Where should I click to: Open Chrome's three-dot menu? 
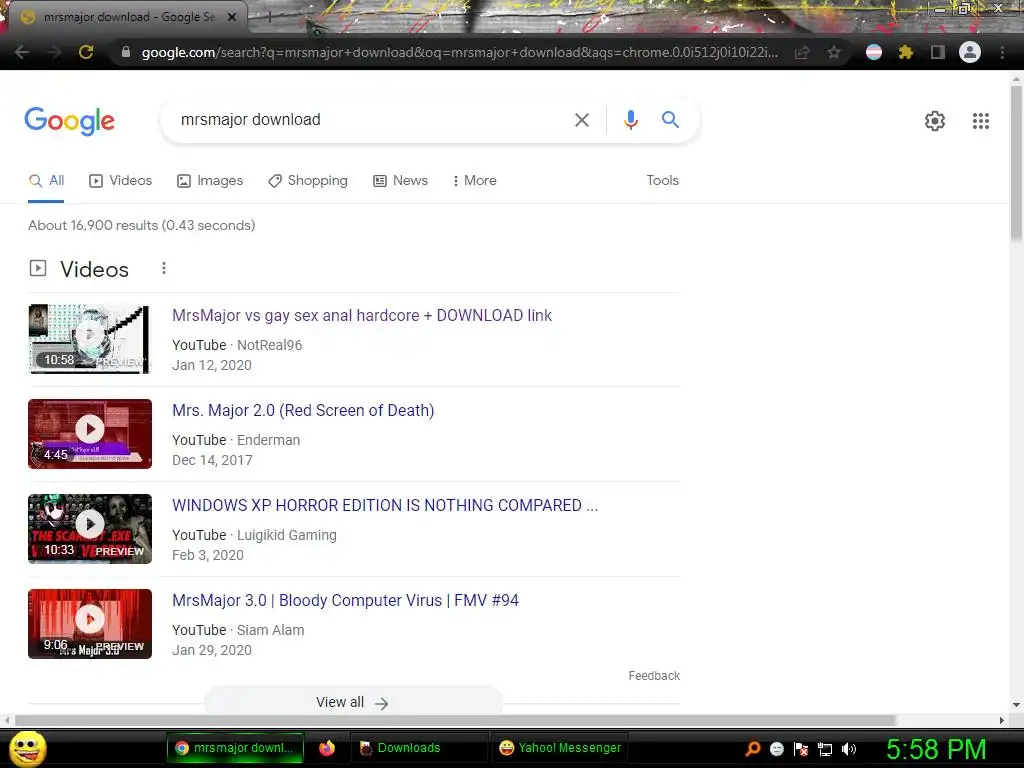point(1002,52)
